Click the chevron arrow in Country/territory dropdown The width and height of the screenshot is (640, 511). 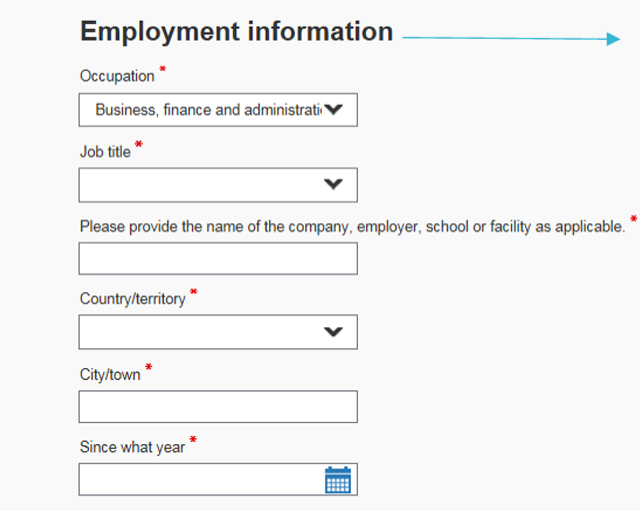[334, 332]
